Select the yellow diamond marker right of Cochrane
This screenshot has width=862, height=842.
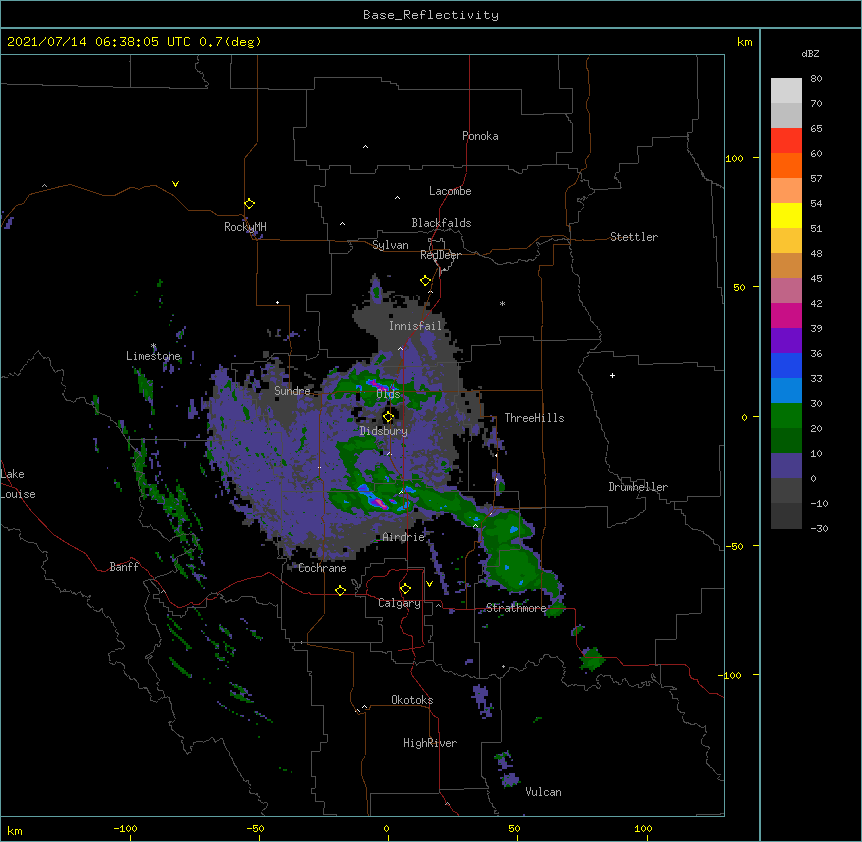340,590
